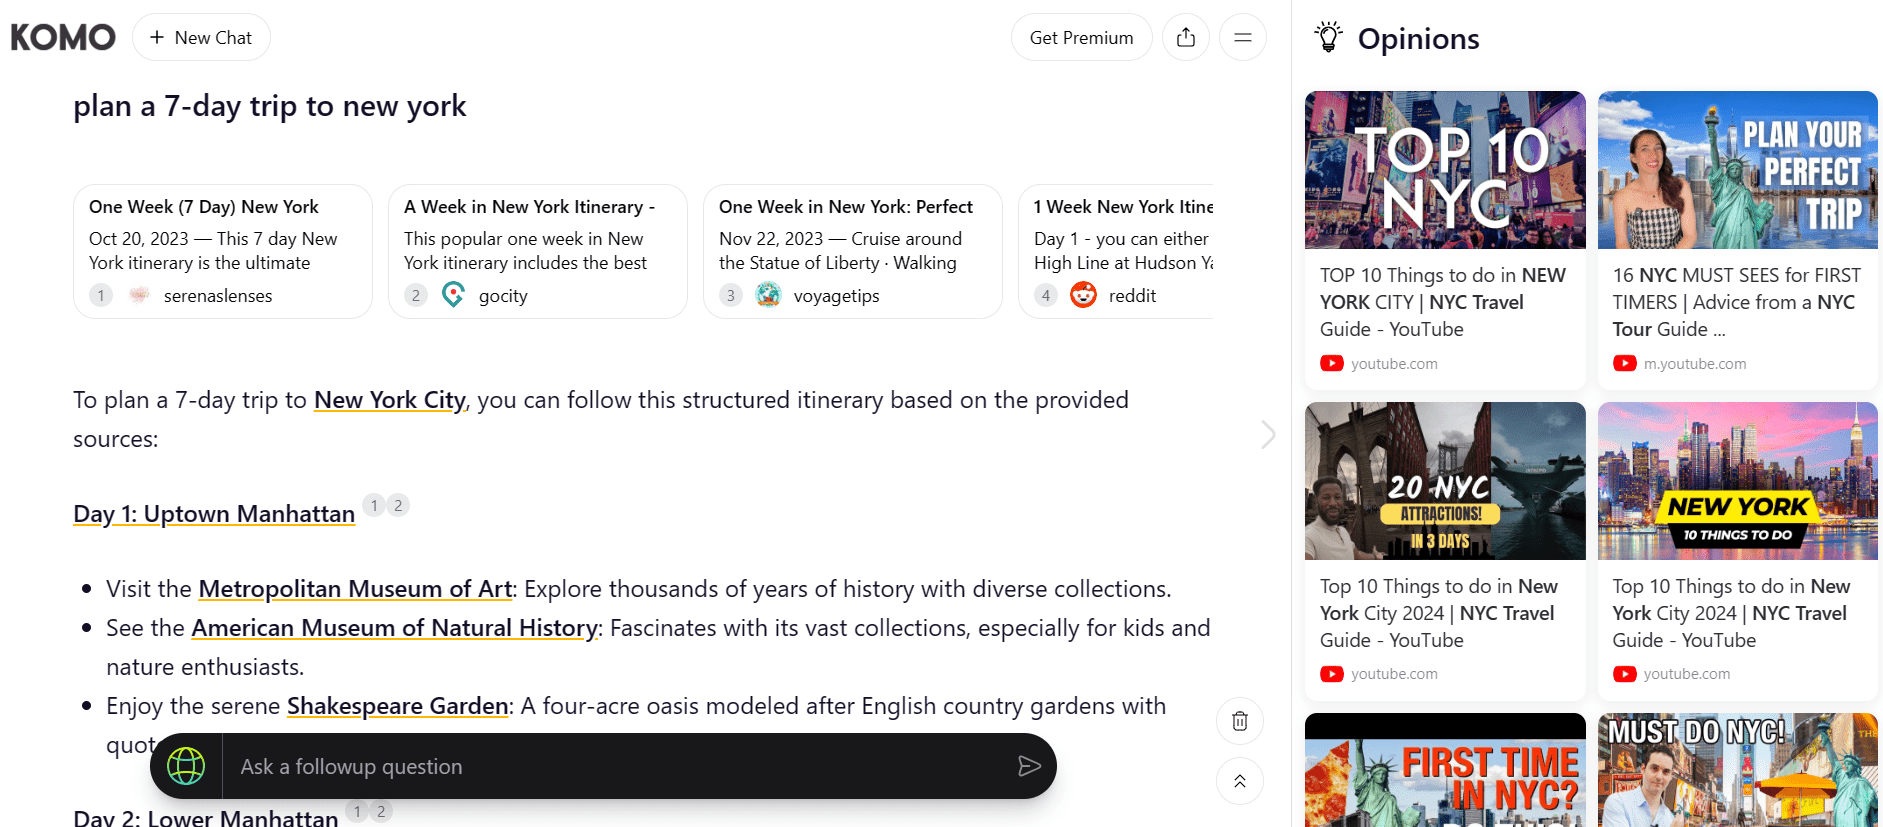Click the trash delete icon

pyautogui.click(x=1240, y=721)
